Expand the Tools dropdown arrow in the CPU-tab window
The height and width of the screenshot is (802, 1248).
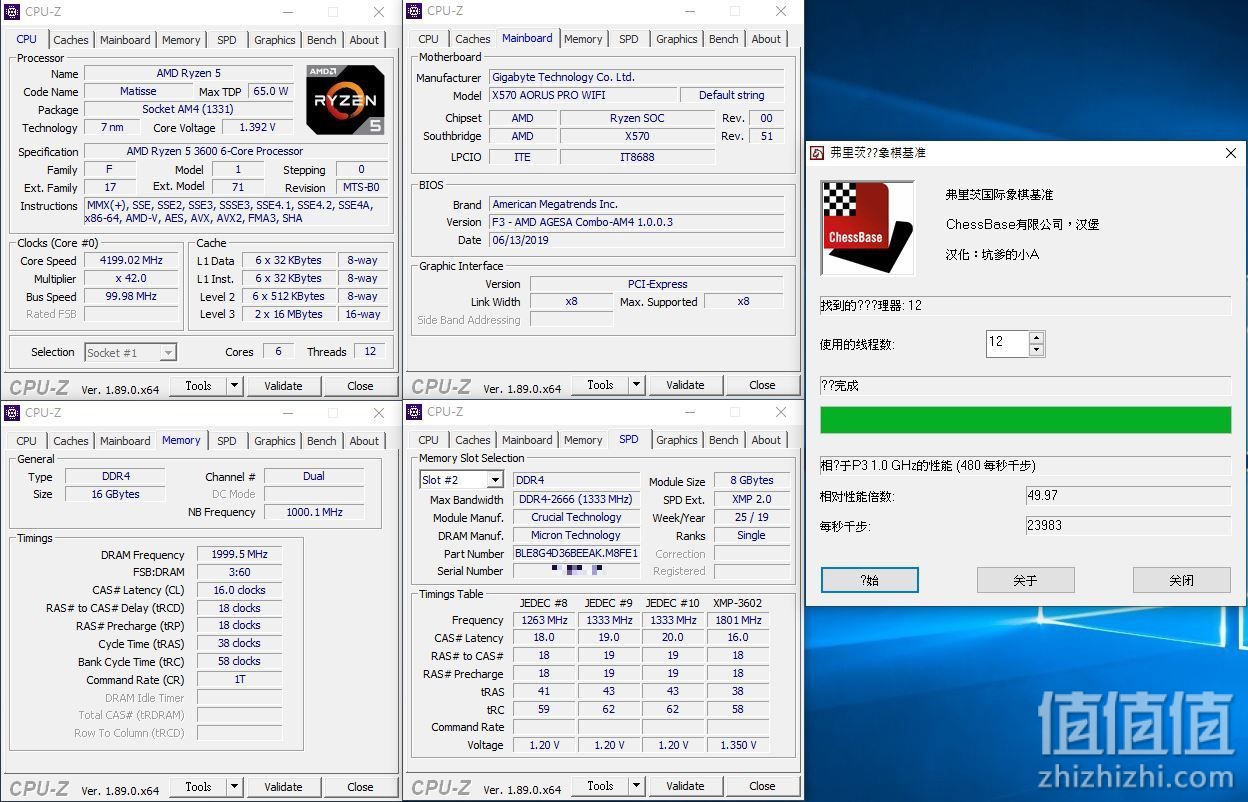(234, 386)
